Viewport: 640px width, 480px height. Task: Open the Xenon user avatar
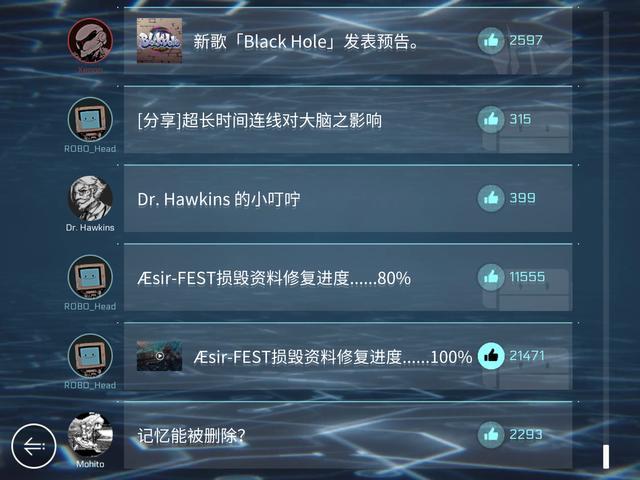90,40
